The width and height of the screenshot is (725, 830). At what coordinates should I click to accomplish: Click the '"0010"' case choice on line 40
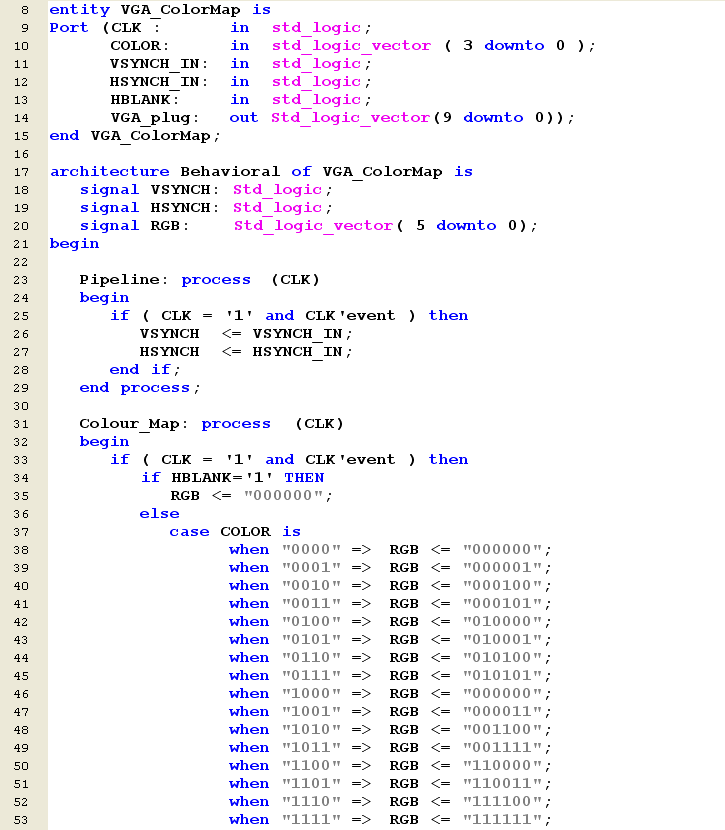pos(311,585)
